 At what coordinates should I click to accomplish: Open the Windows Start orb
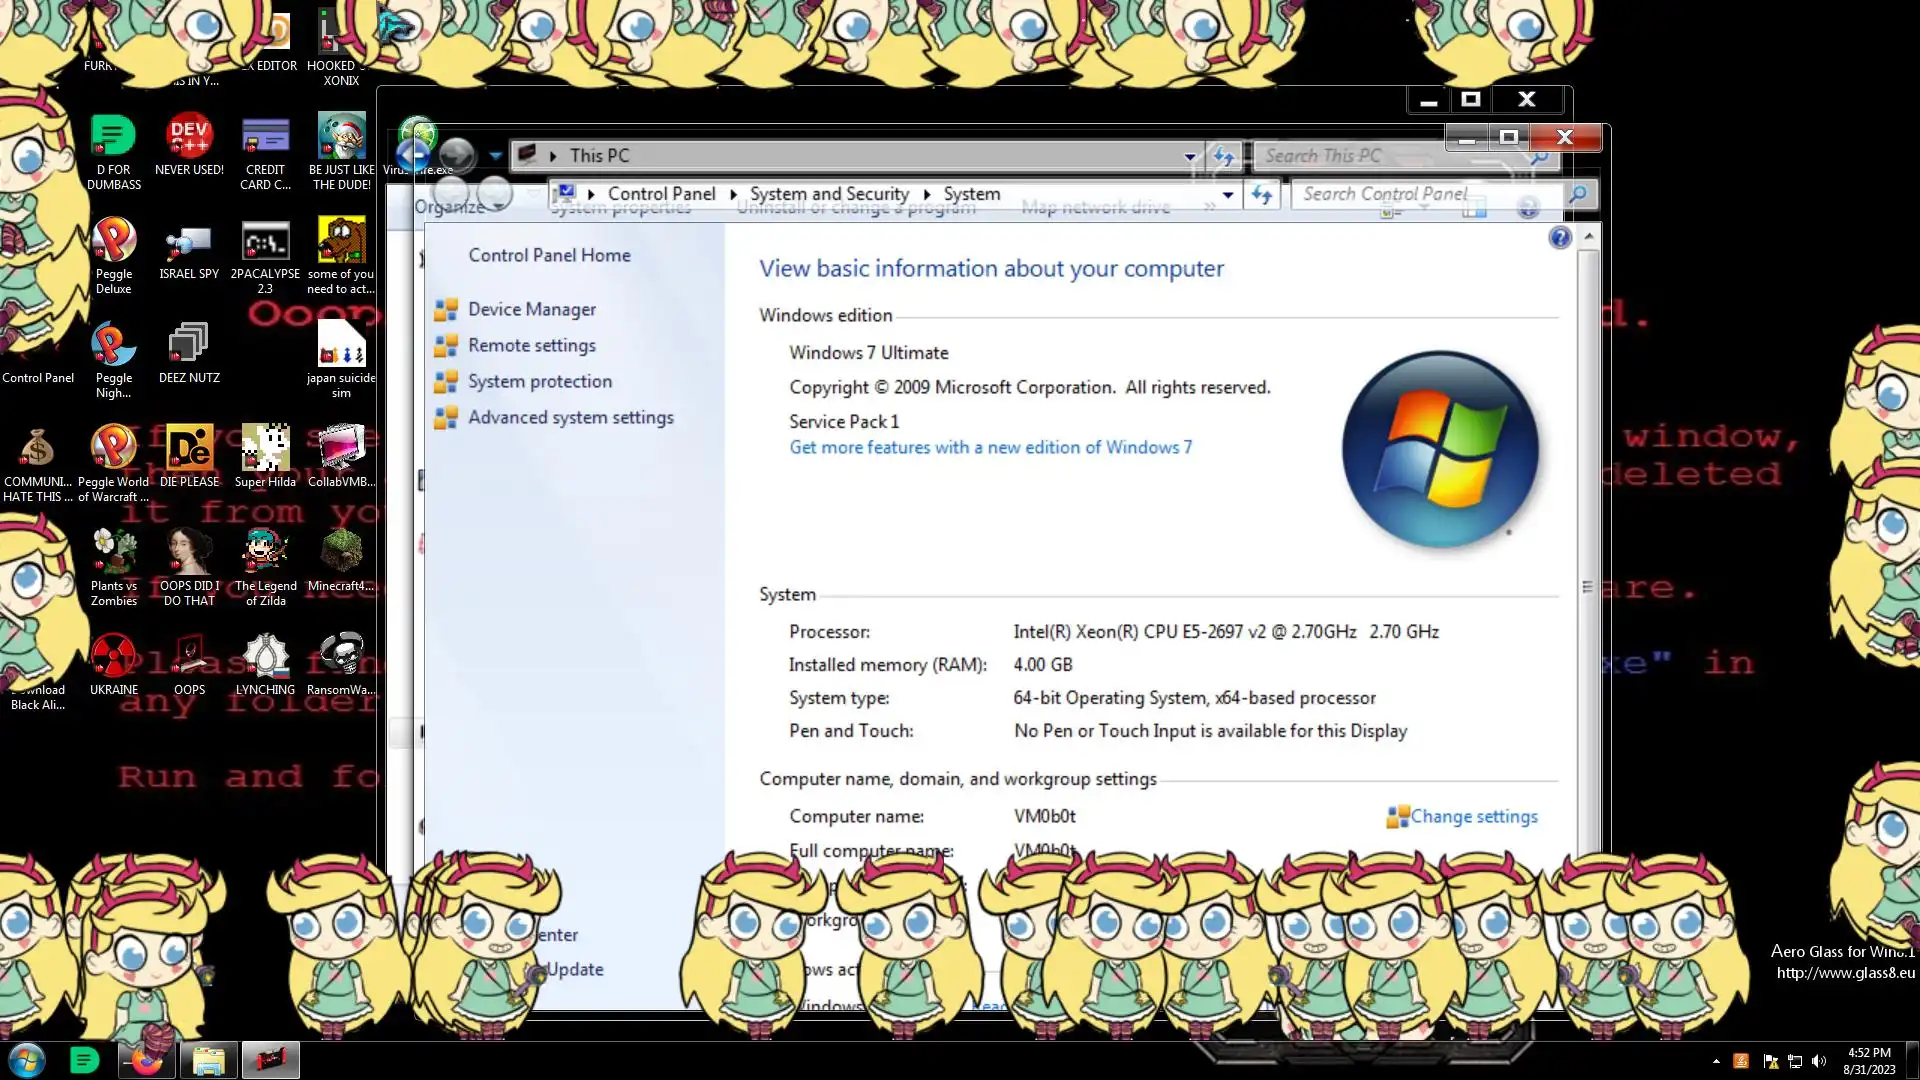tap(27, 1060)
